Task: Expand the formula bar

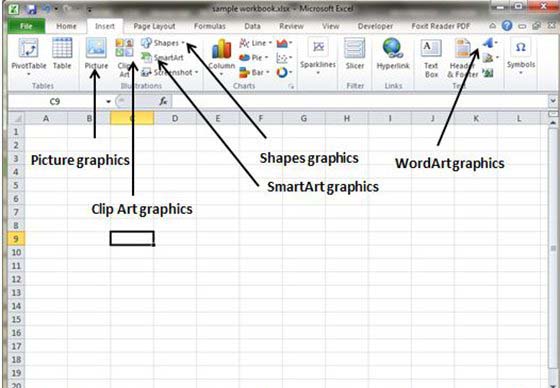Action: [553, 101]
